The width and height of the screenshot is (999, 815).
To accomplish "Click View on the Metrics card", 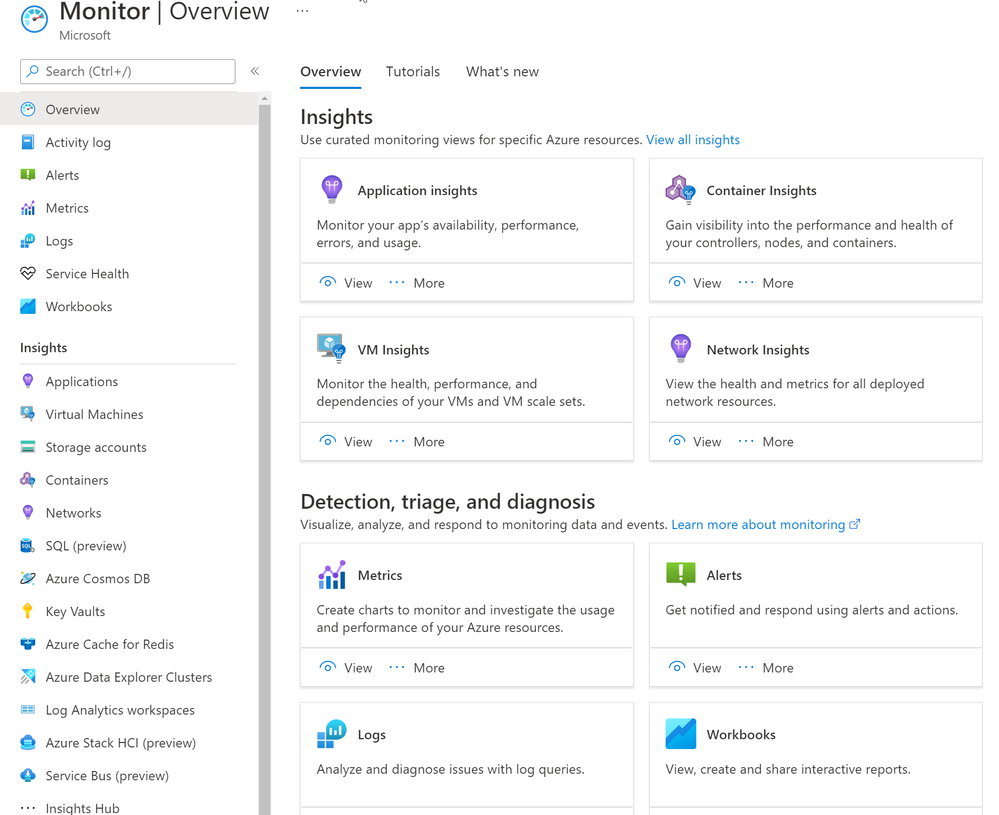I will [x=345, y=668].
